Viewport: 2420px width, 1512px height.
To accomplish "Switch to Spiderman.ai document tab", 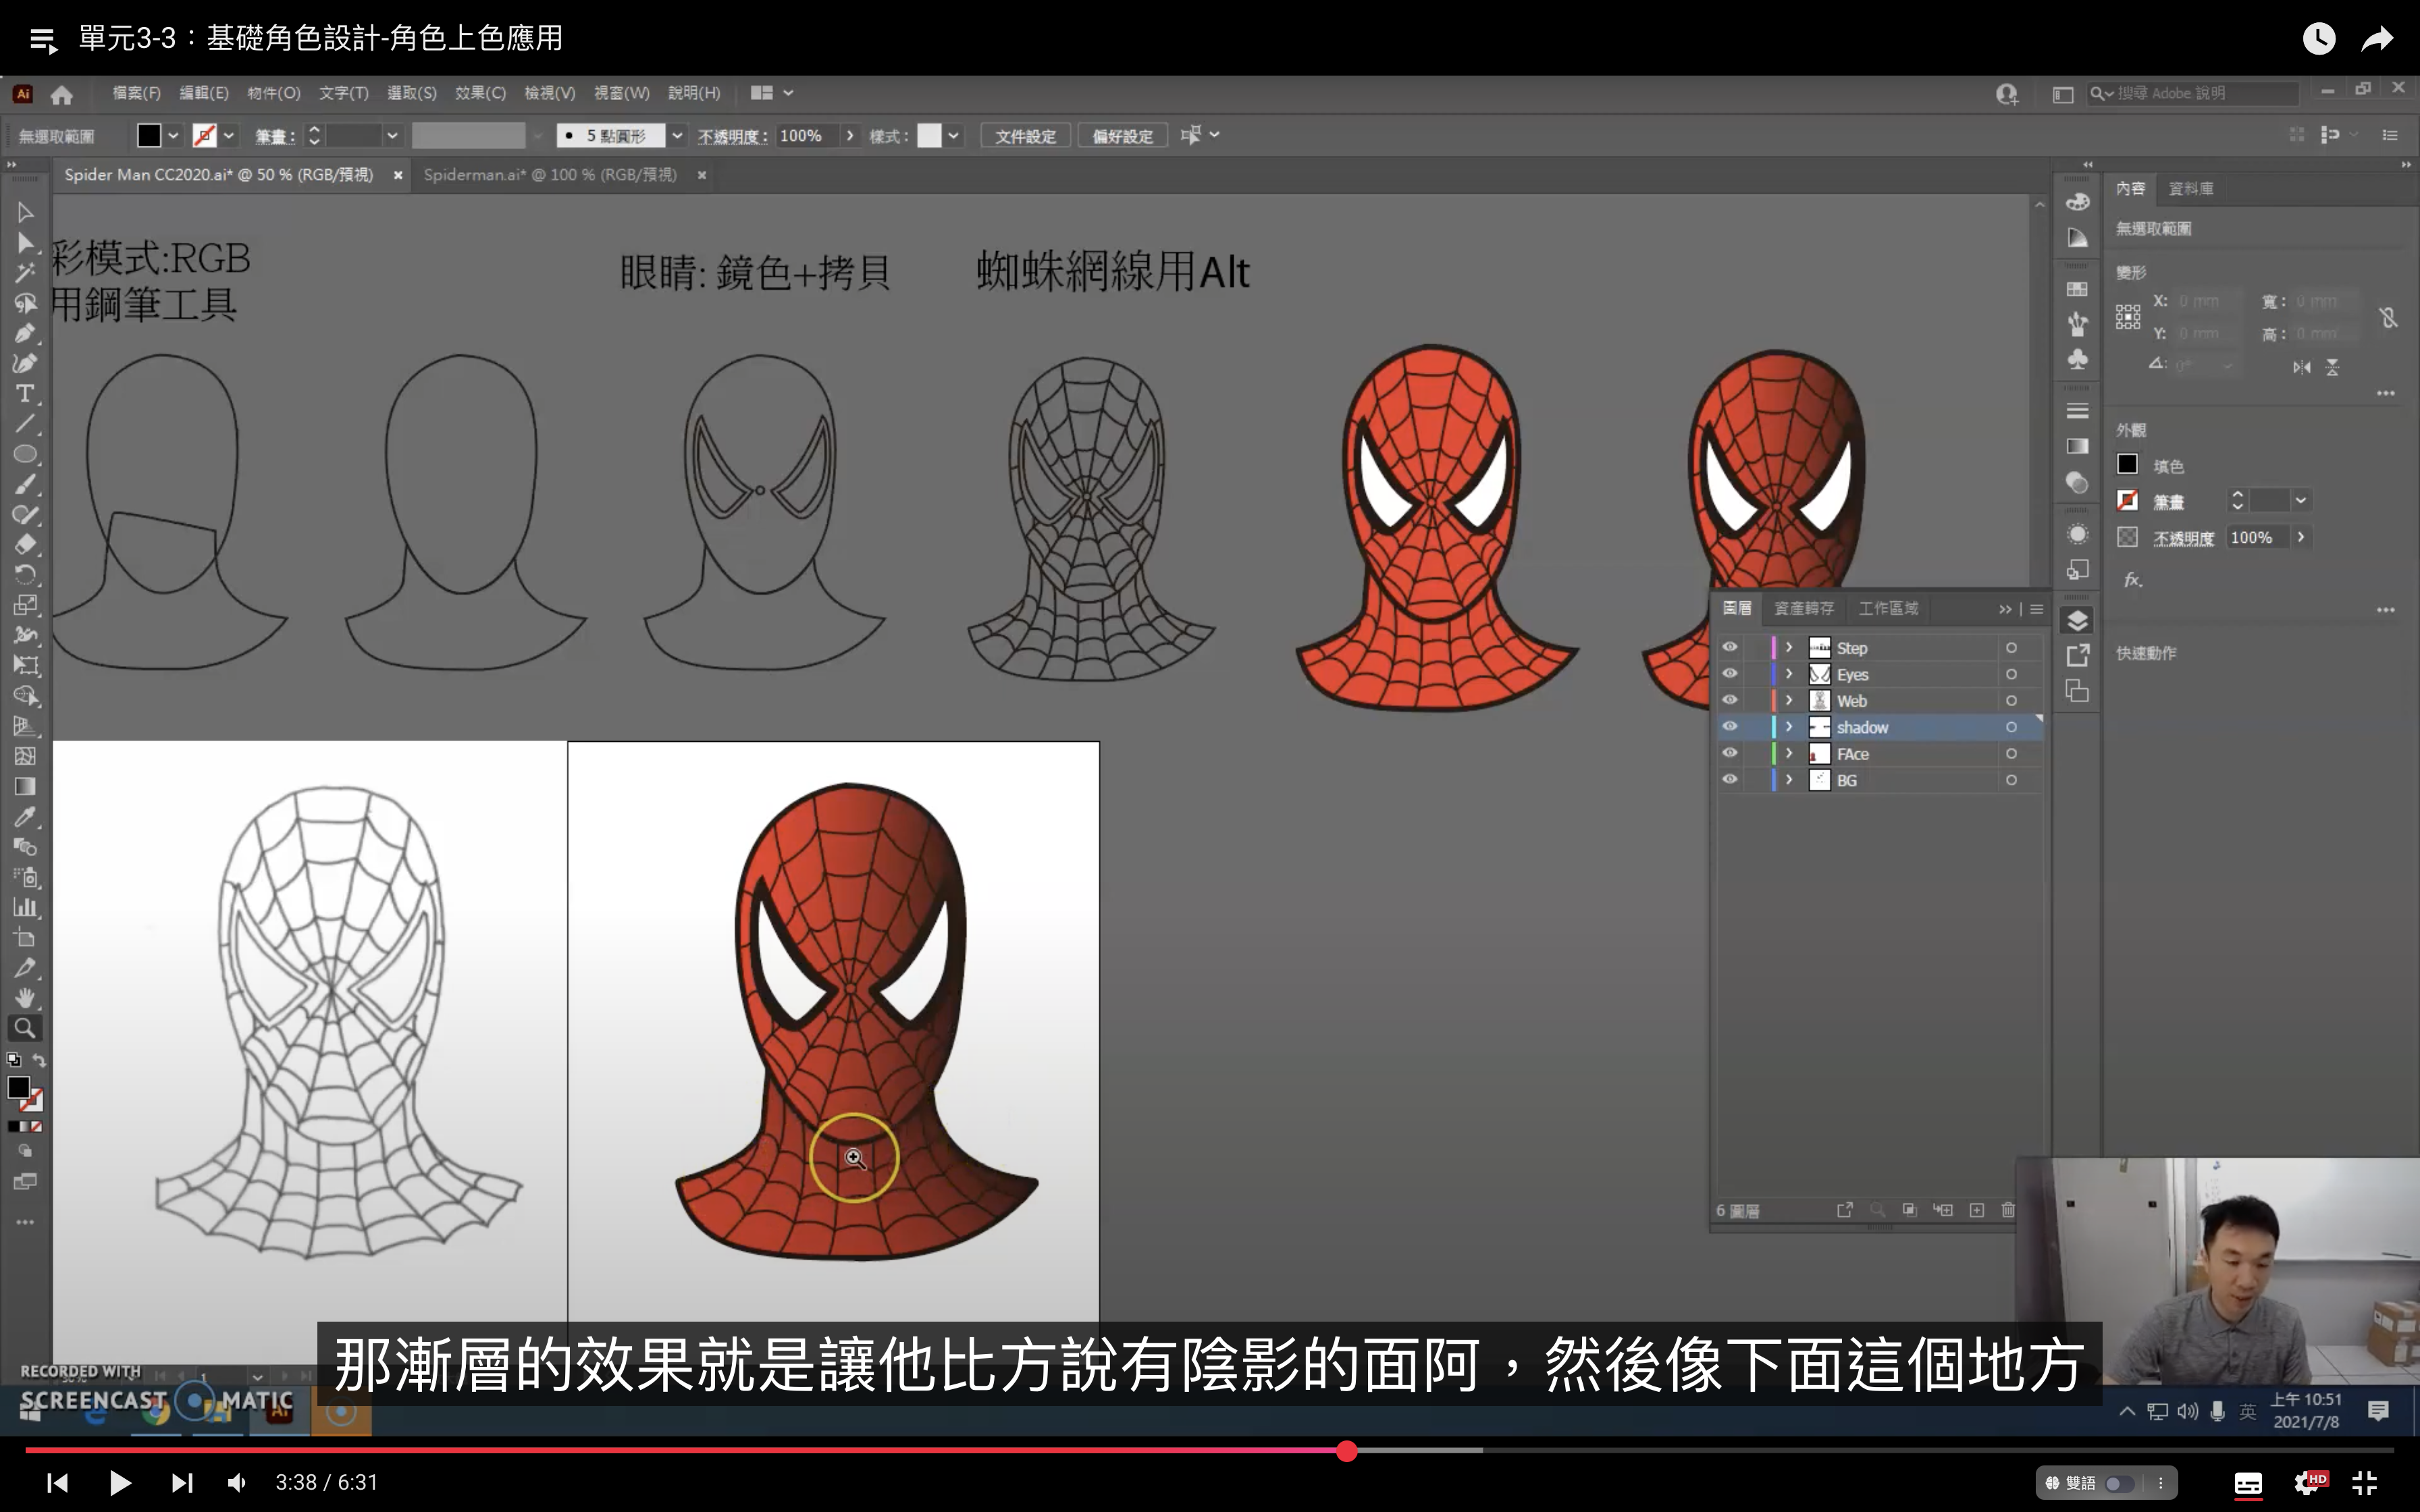I will [x=550, y=175].
